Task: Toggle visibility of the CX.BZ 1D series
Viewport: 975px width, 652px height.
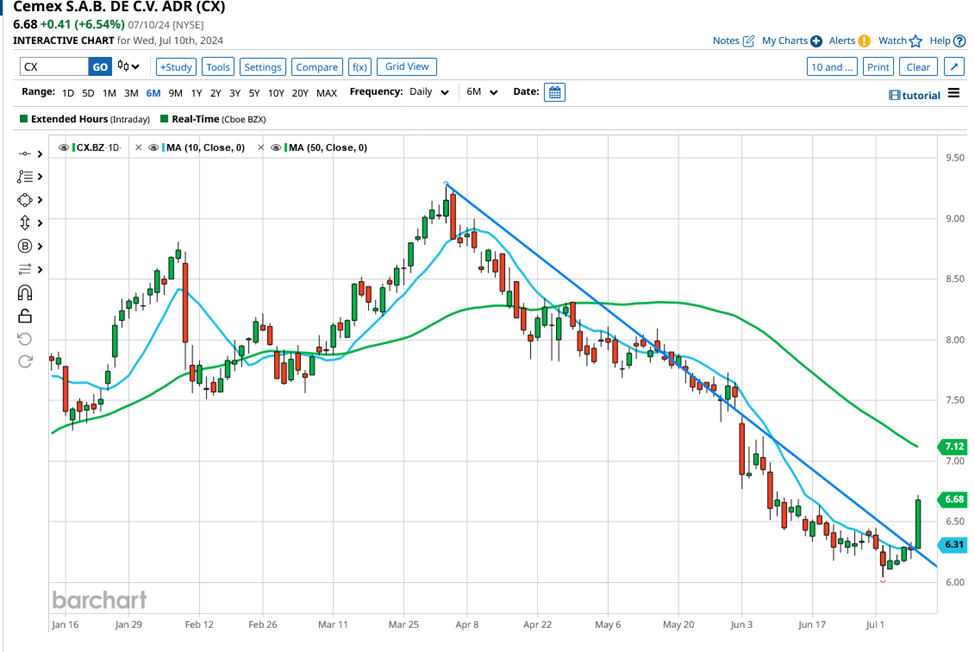Action: [x=64, y=147]
